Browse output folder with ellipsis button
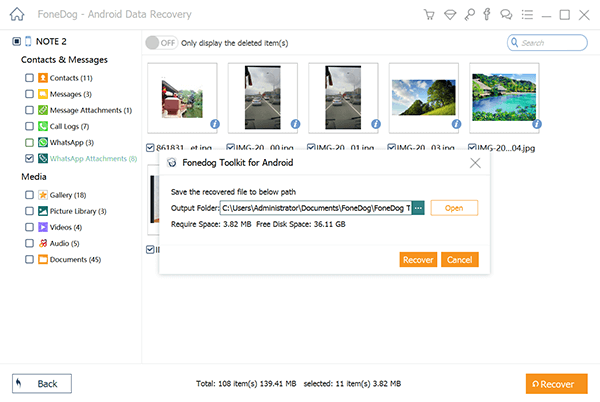 (418, 208)
